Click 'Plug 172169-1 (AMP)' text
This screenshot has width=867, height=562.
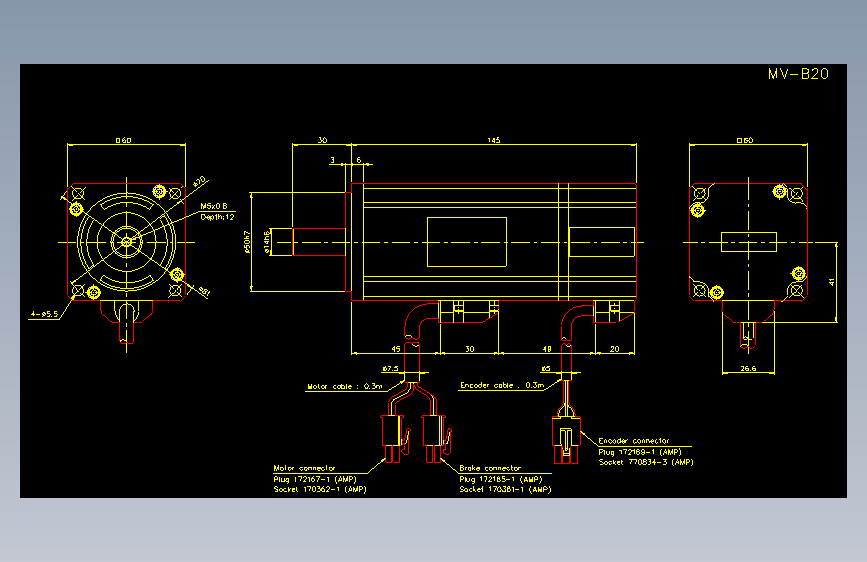(x=640, y=452)
